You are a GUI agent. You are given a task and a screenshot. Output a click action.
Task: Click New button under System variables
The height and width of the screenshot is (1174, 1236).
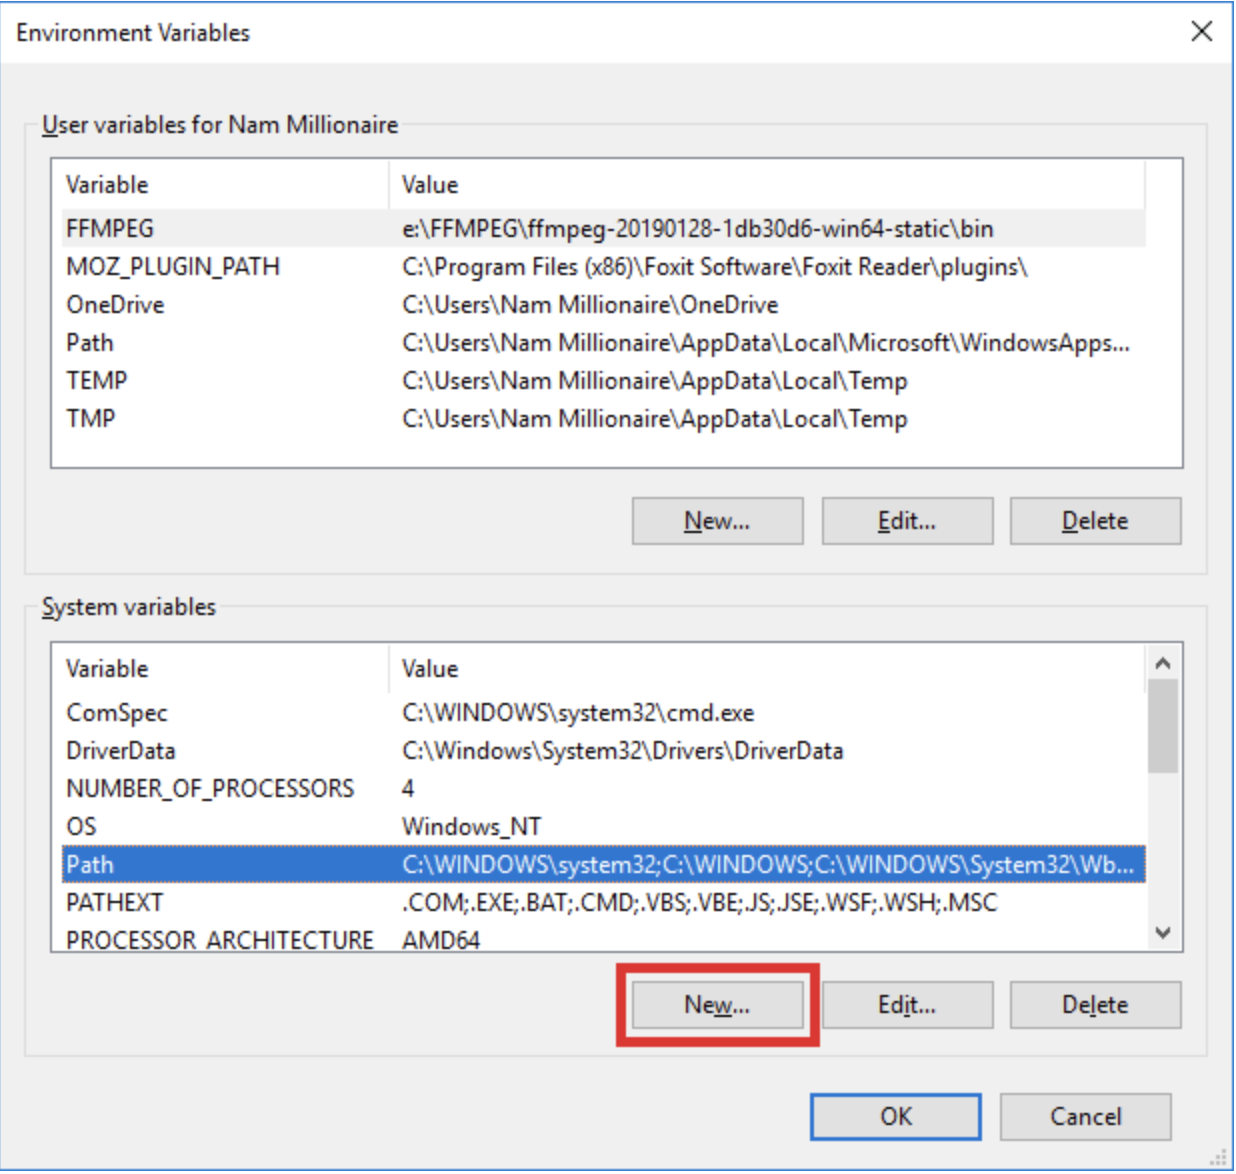(x=717, y=1004)
